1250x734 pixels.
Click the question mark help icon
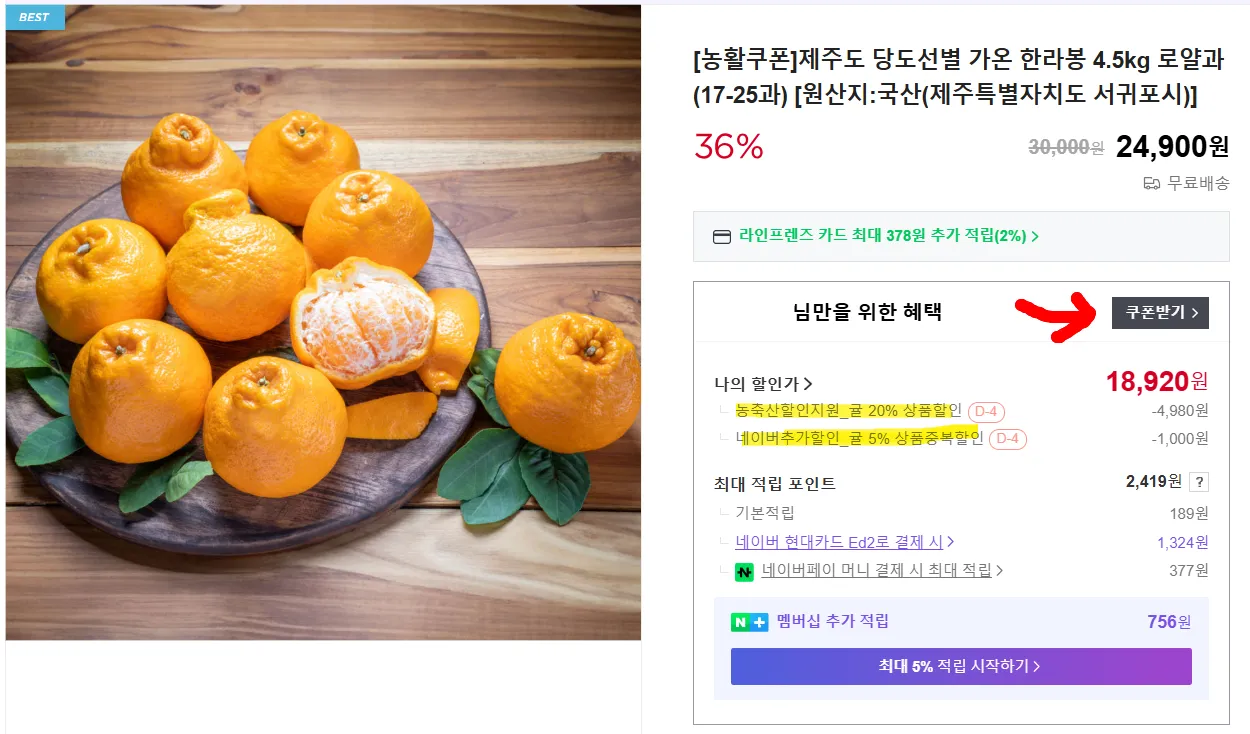tap(1199, 482)
